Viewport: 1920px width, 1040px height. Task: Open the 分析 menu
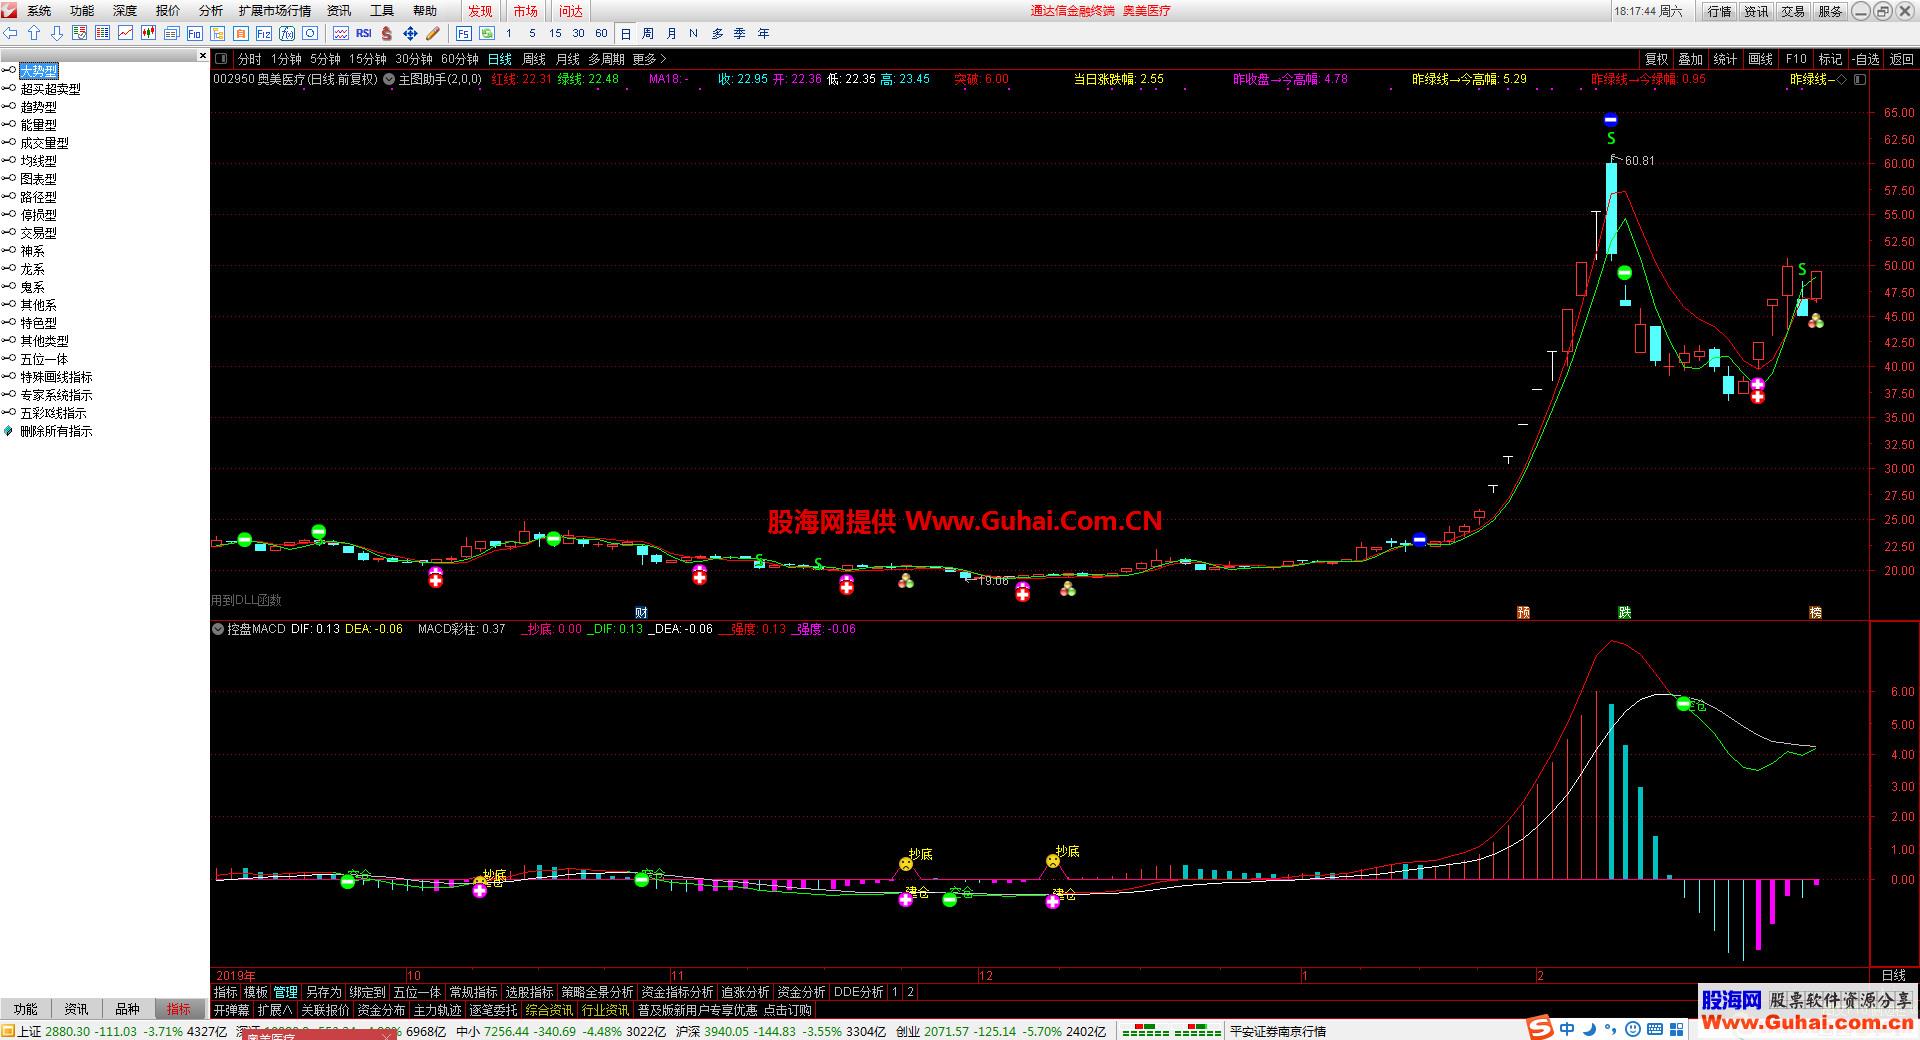point(211,11)
